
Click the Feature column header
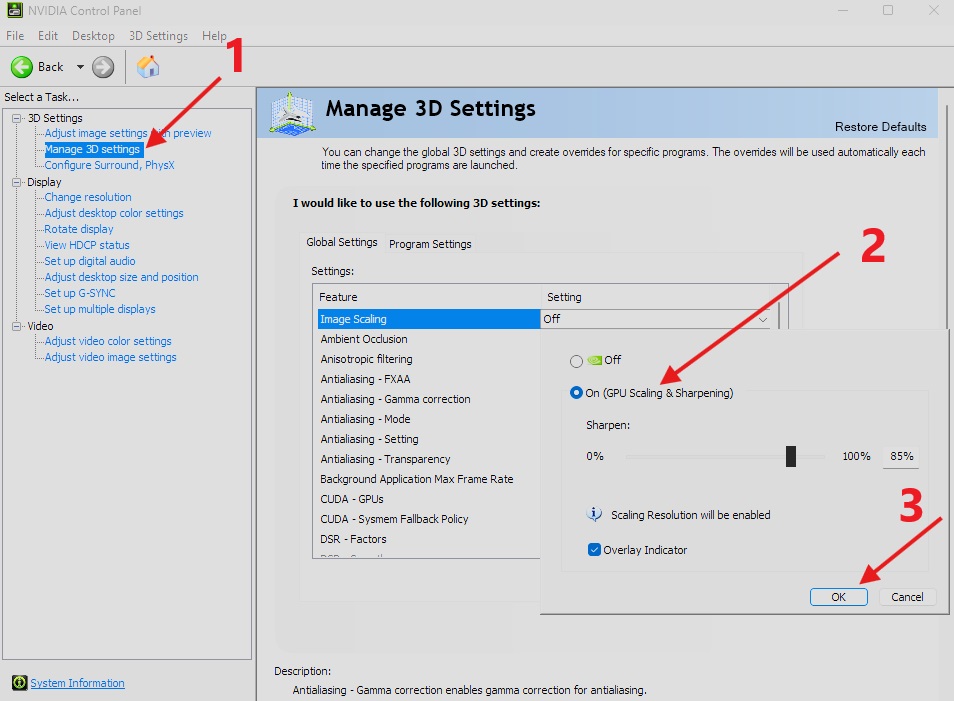coord(427,297)
